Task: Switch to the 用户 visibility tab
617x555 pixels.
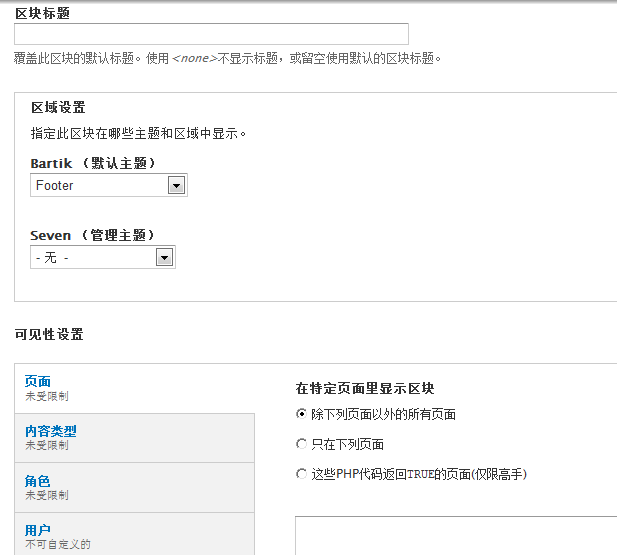Action: tap(135, 534)
